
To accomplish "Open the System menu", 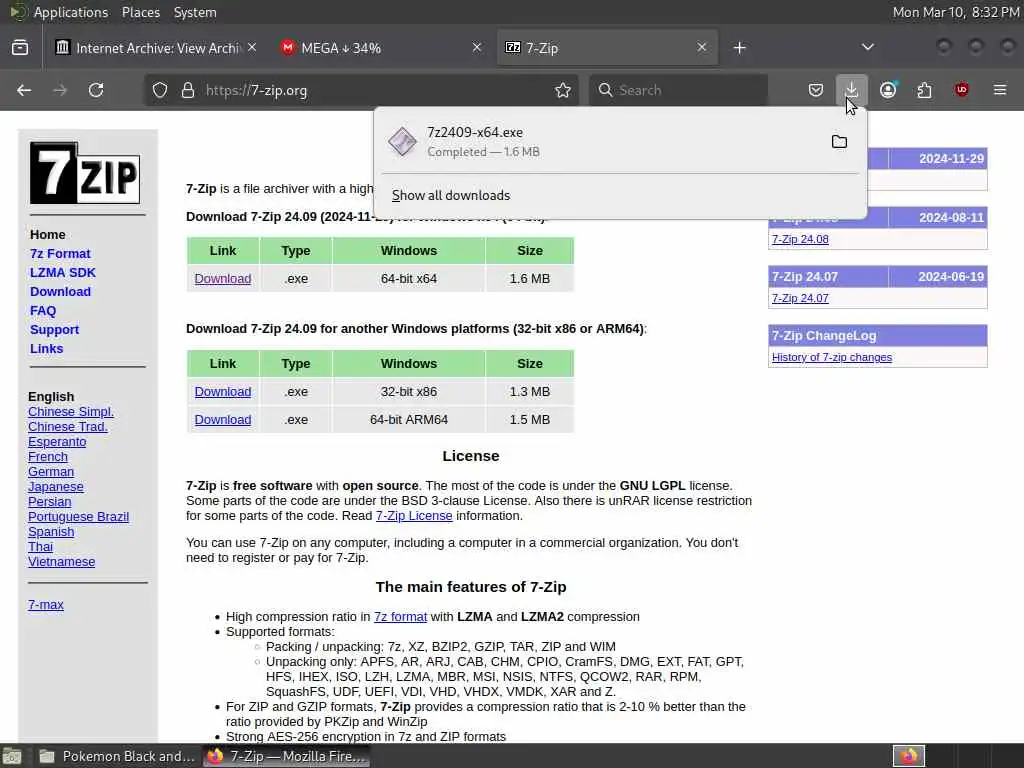I will tap(195, 12).
